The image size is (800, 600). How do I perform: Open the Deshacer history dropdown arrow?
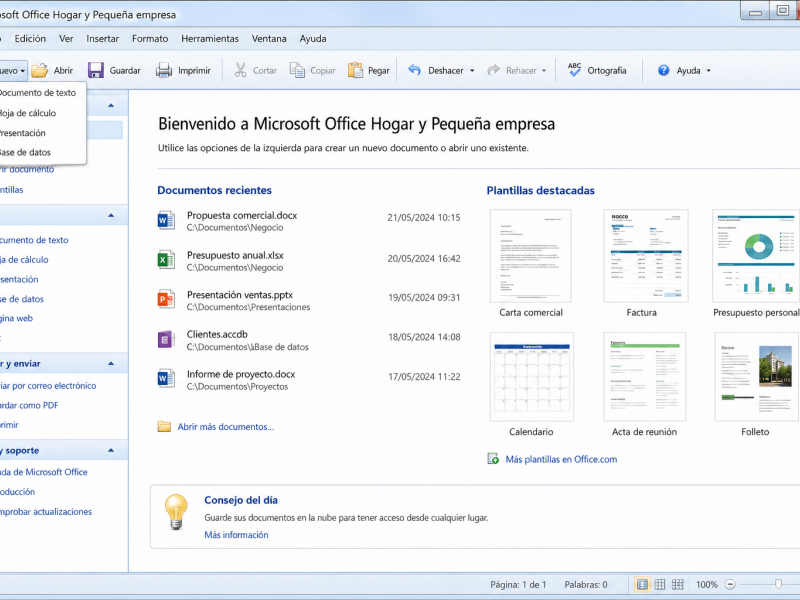(472, 71)
